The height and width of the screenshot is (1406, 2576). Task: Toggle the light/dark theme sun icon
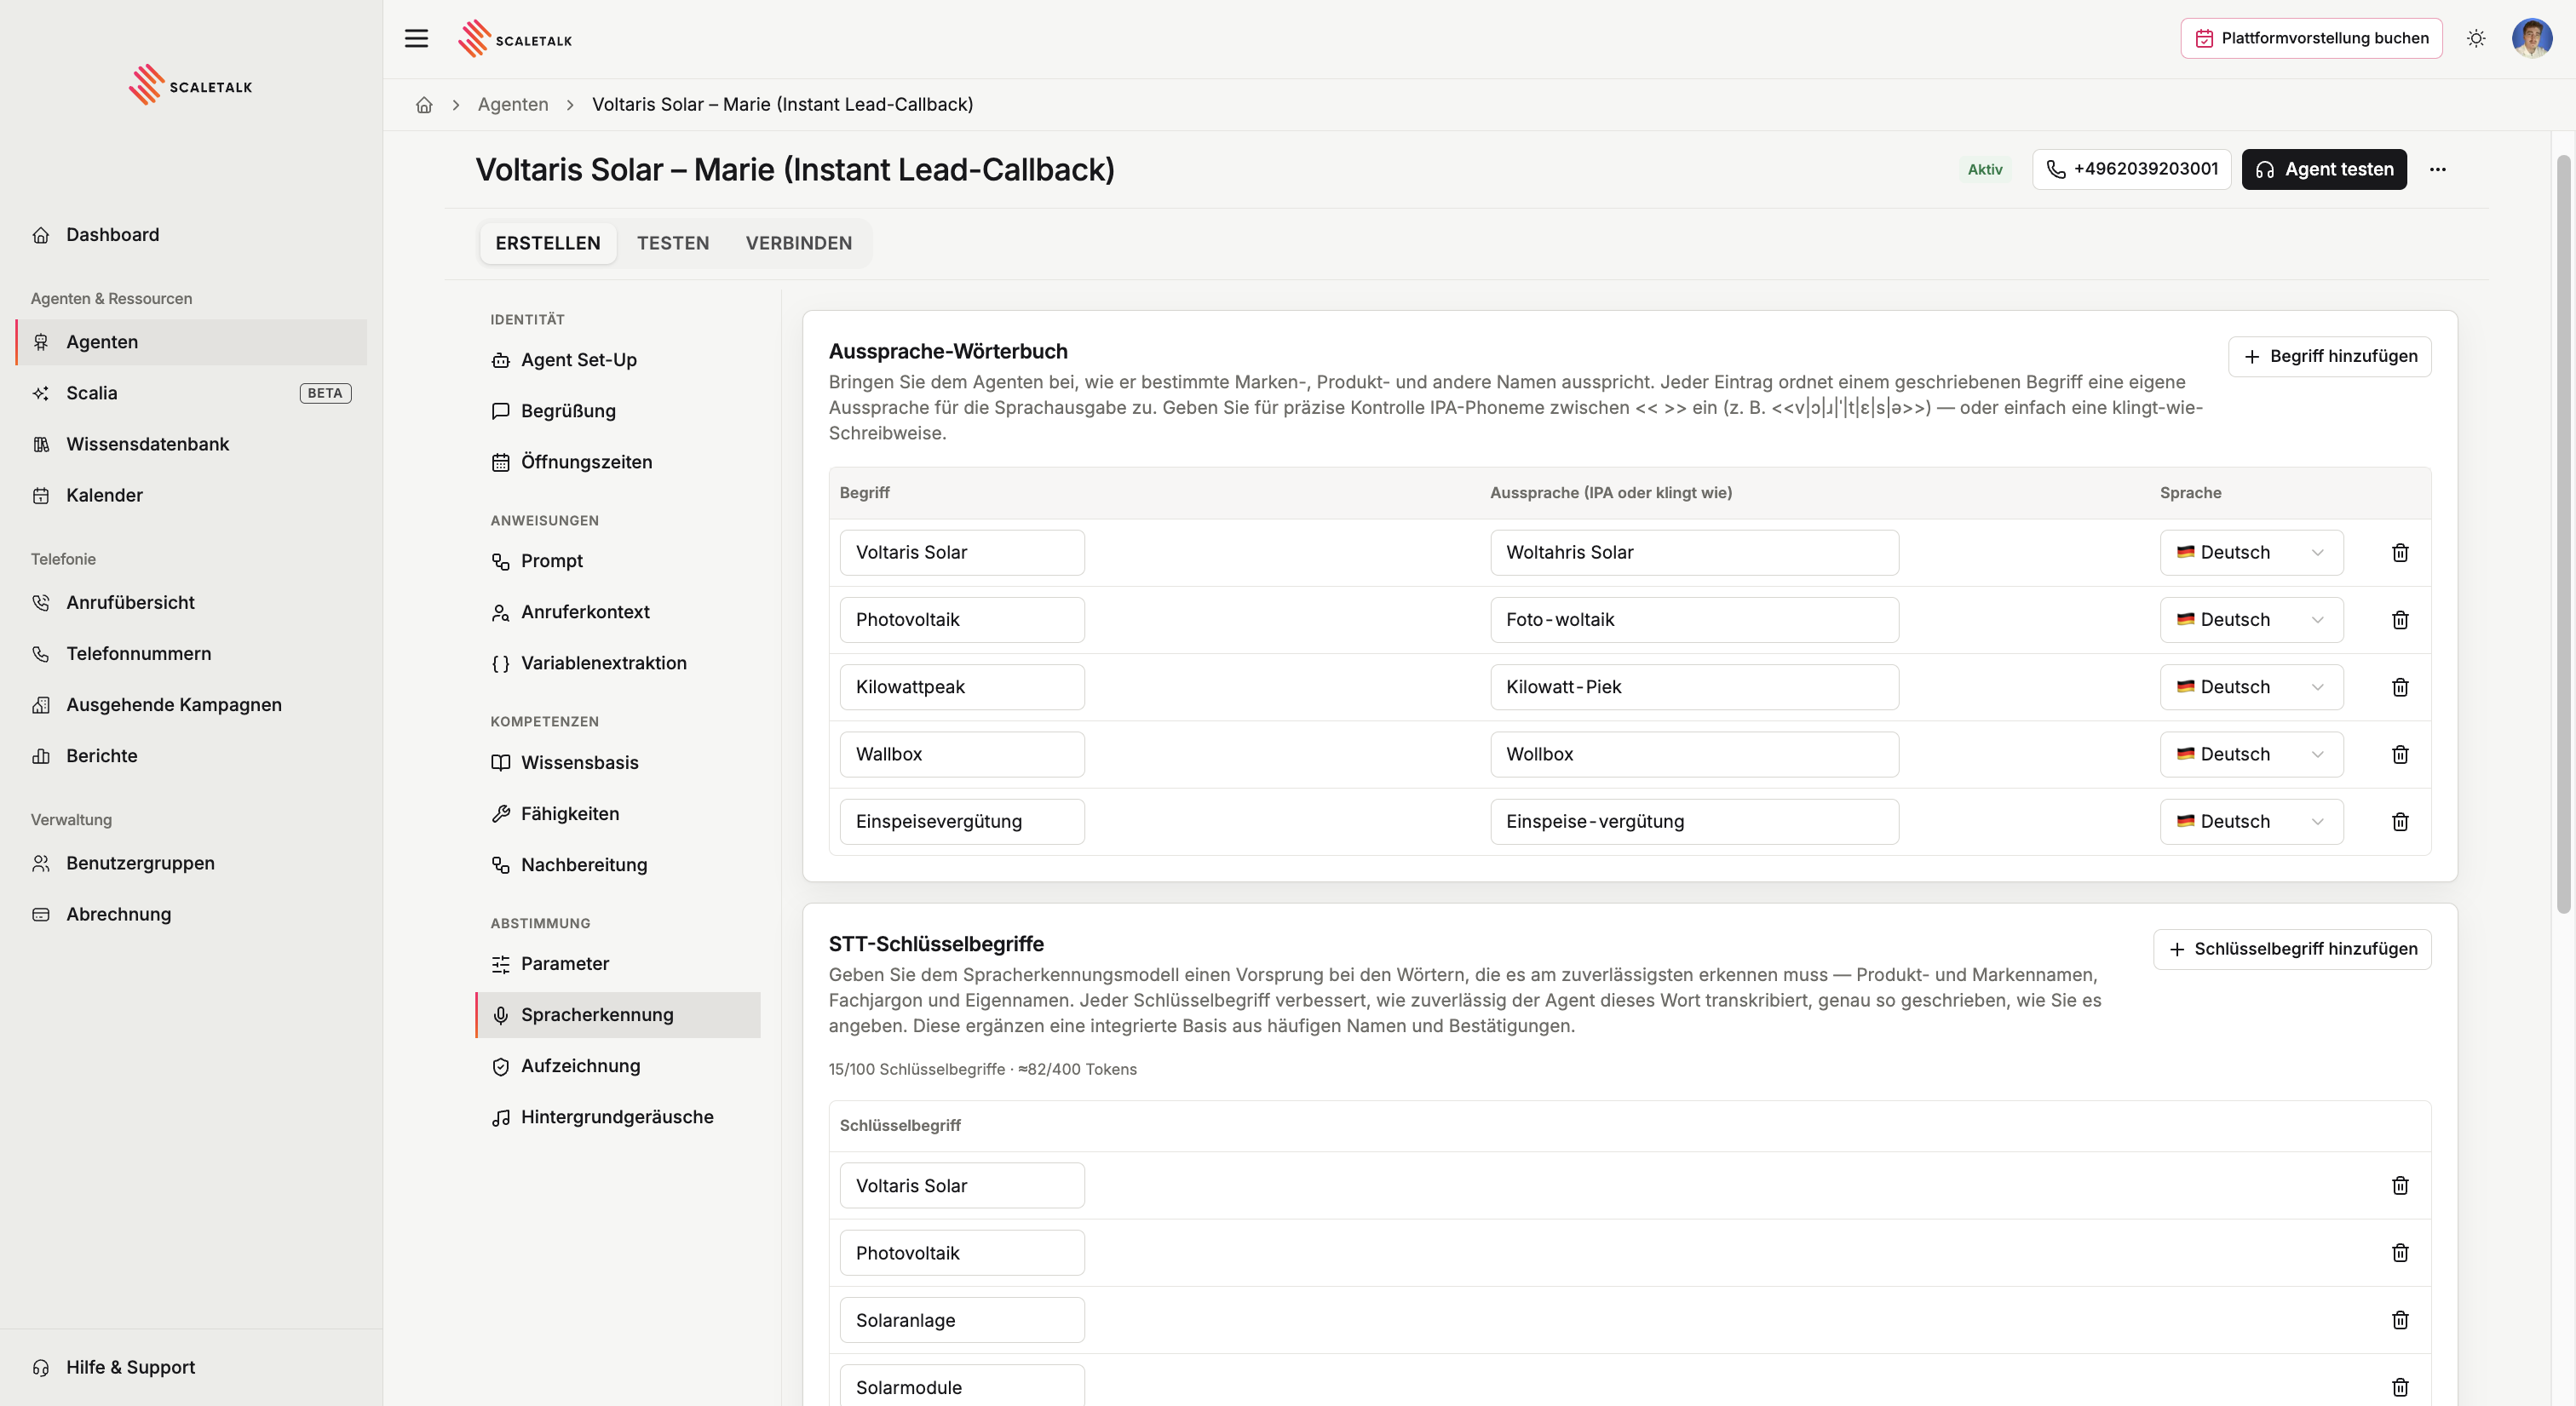pos(2476,39)
